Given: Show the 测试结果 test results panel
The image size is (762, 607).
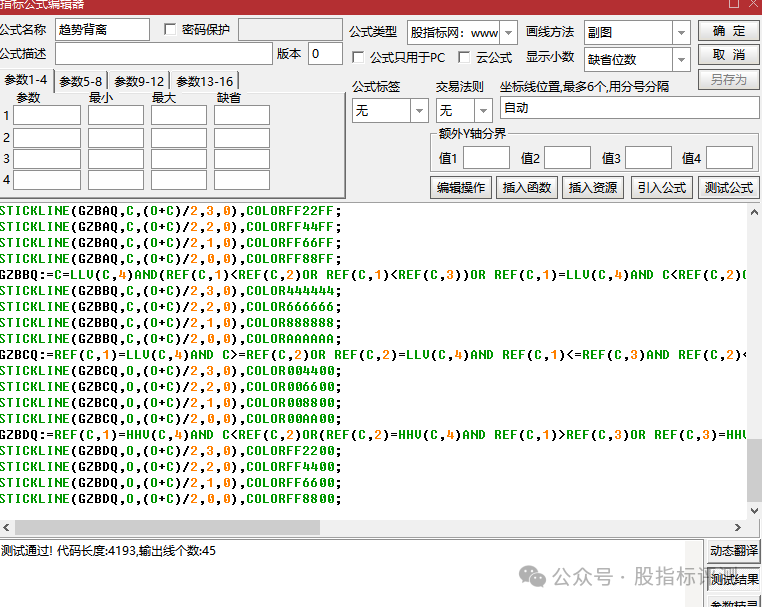Looking at the screenshot, I should click(x=734, y=579).
